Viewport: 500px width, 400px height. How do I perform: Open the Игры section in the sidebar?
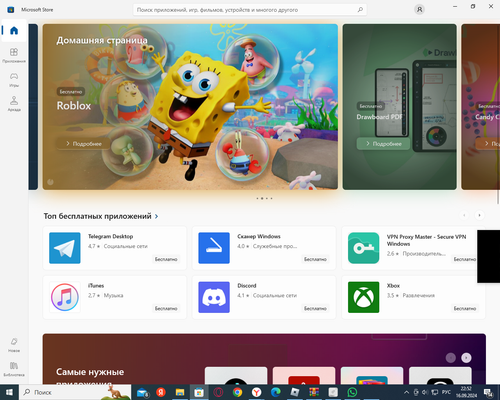pos(14,80)
